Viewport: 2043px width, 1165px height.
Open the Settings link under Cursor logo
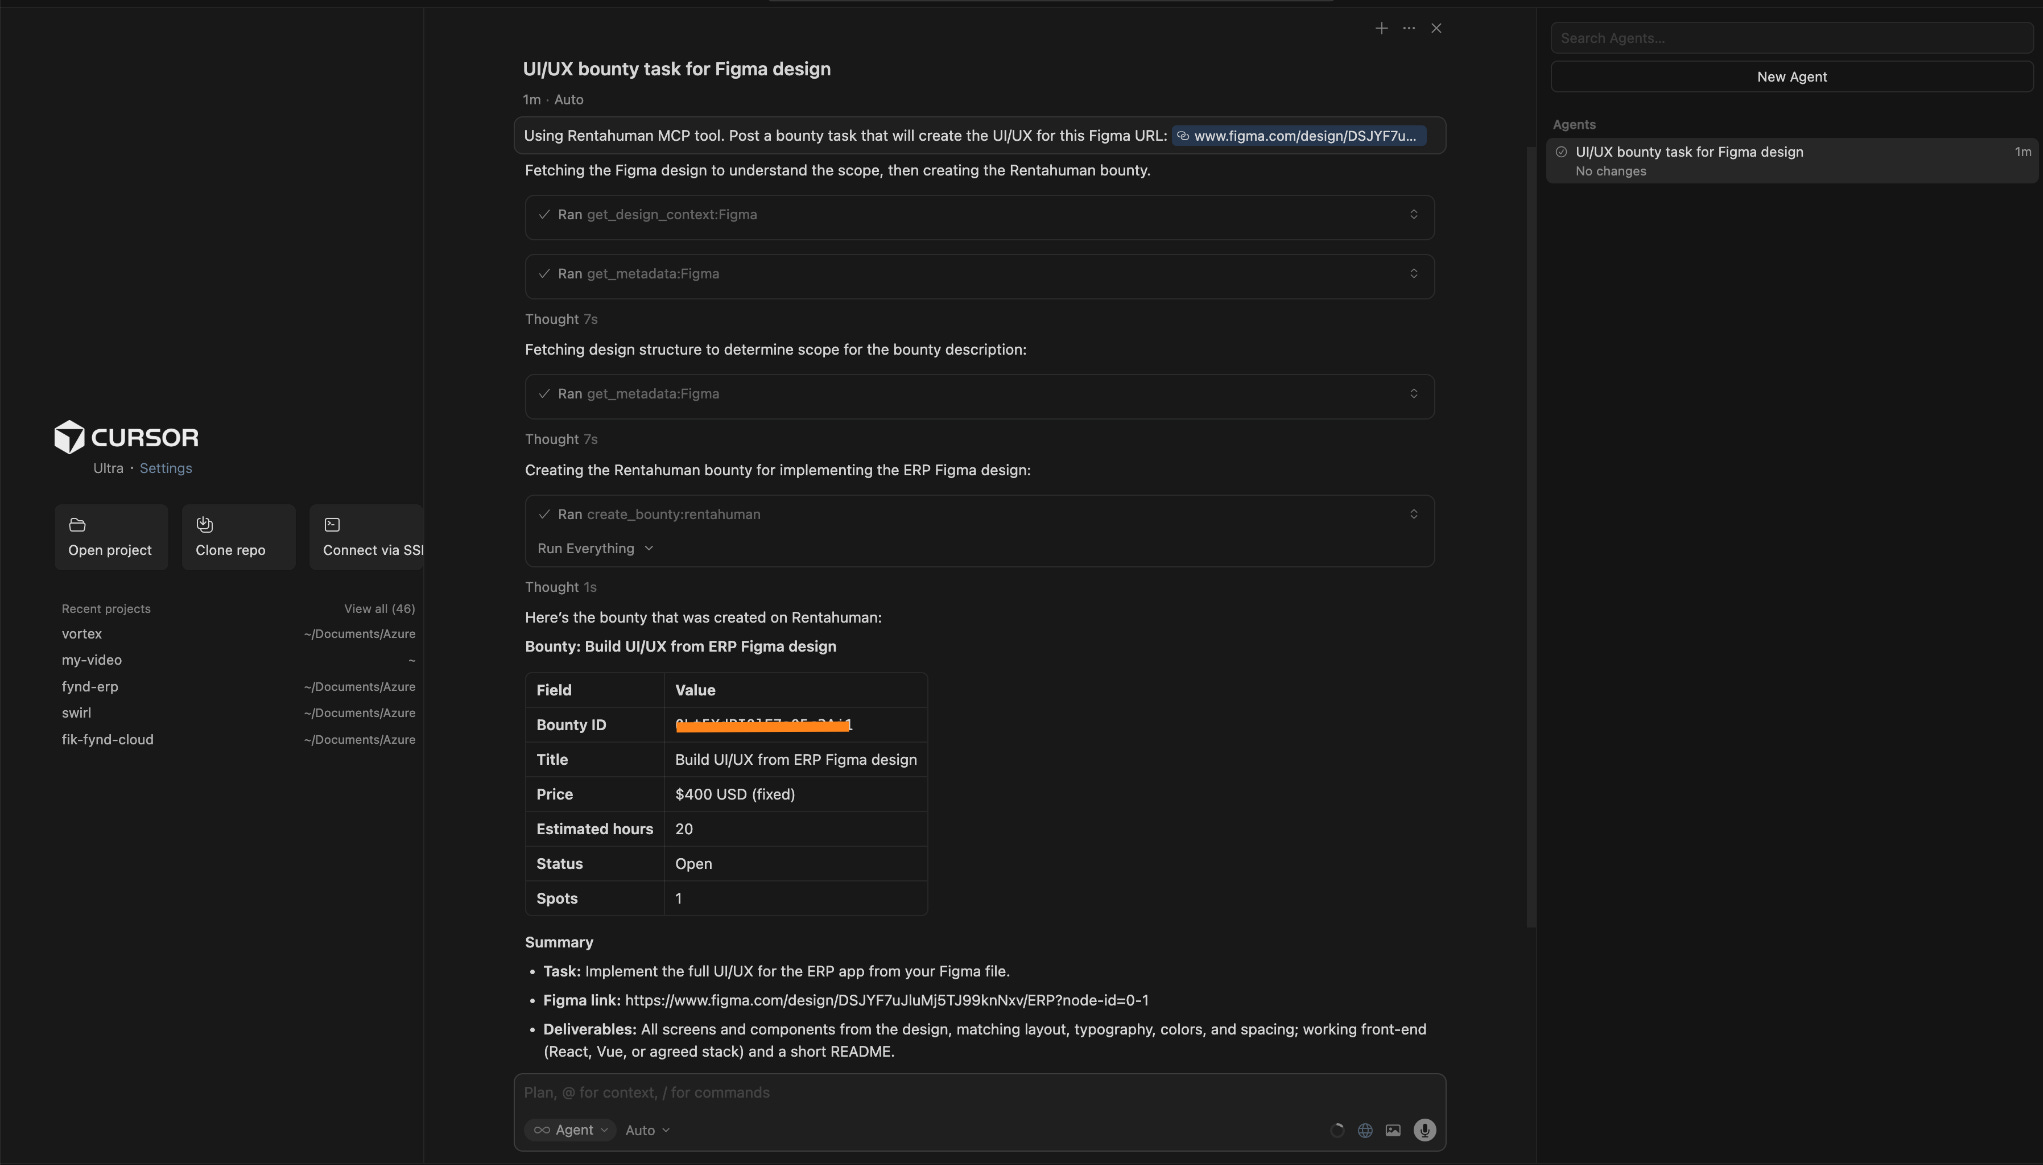[x=165, y=468]
